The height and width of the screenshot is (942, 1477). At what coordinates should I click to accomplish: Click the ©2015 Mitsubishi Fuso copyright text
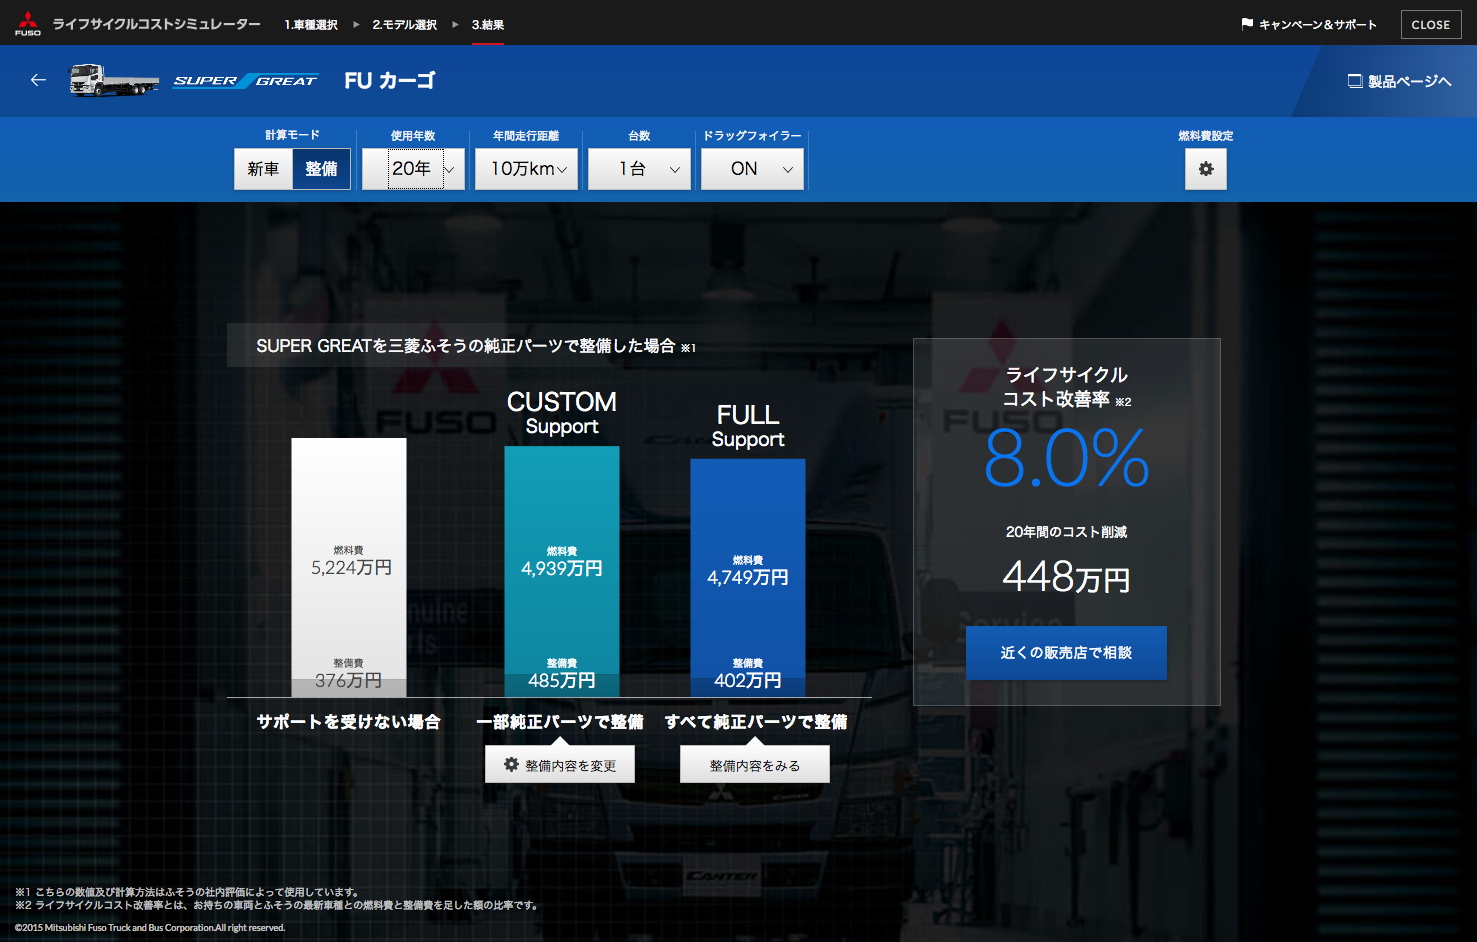[150, 928]
